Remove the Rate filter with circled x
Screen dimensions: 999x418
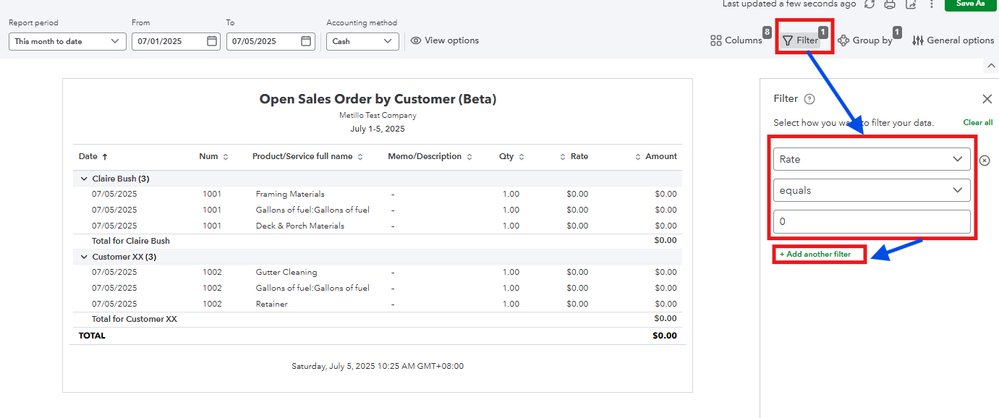coord(984,160)
